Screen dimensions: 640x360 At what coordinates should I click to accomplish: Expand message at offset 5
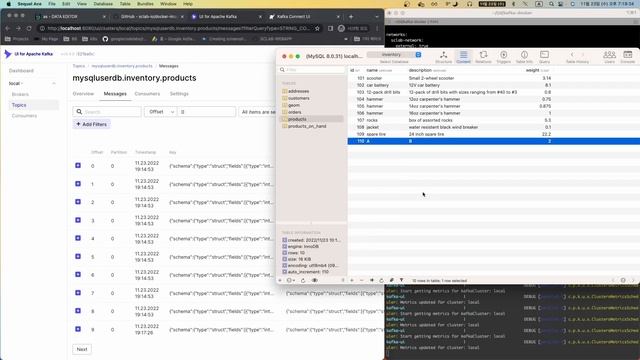[x=78, y=256]
